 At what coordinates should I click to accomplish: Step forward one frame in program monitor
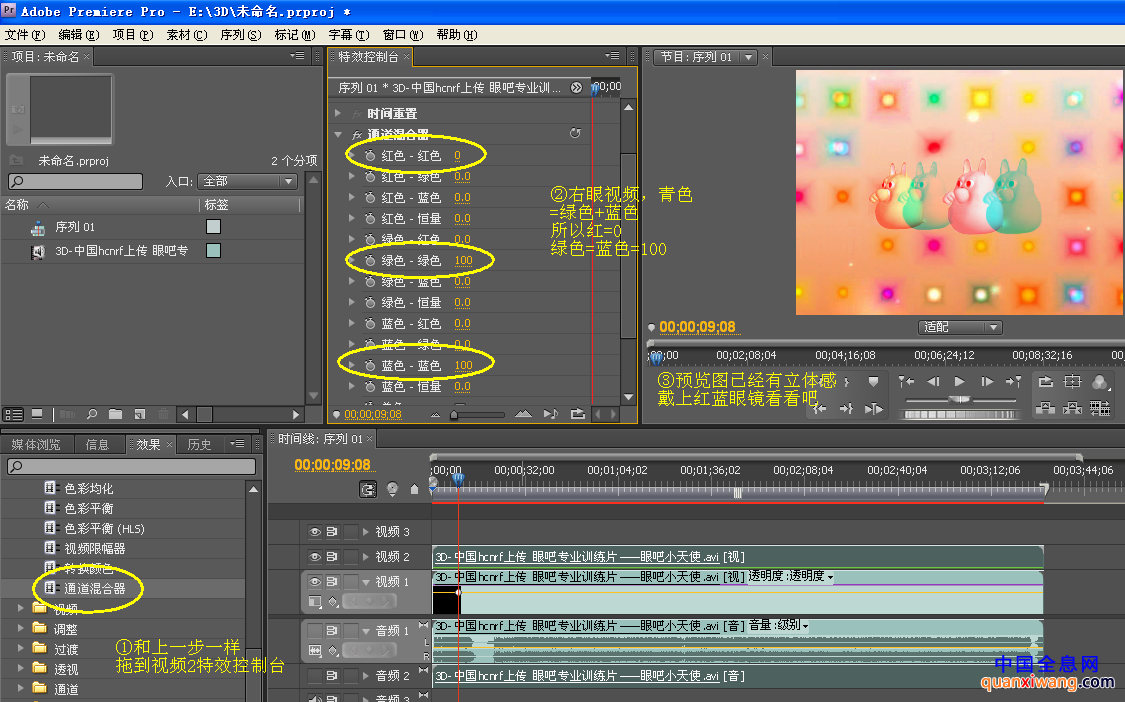point(987,382)
